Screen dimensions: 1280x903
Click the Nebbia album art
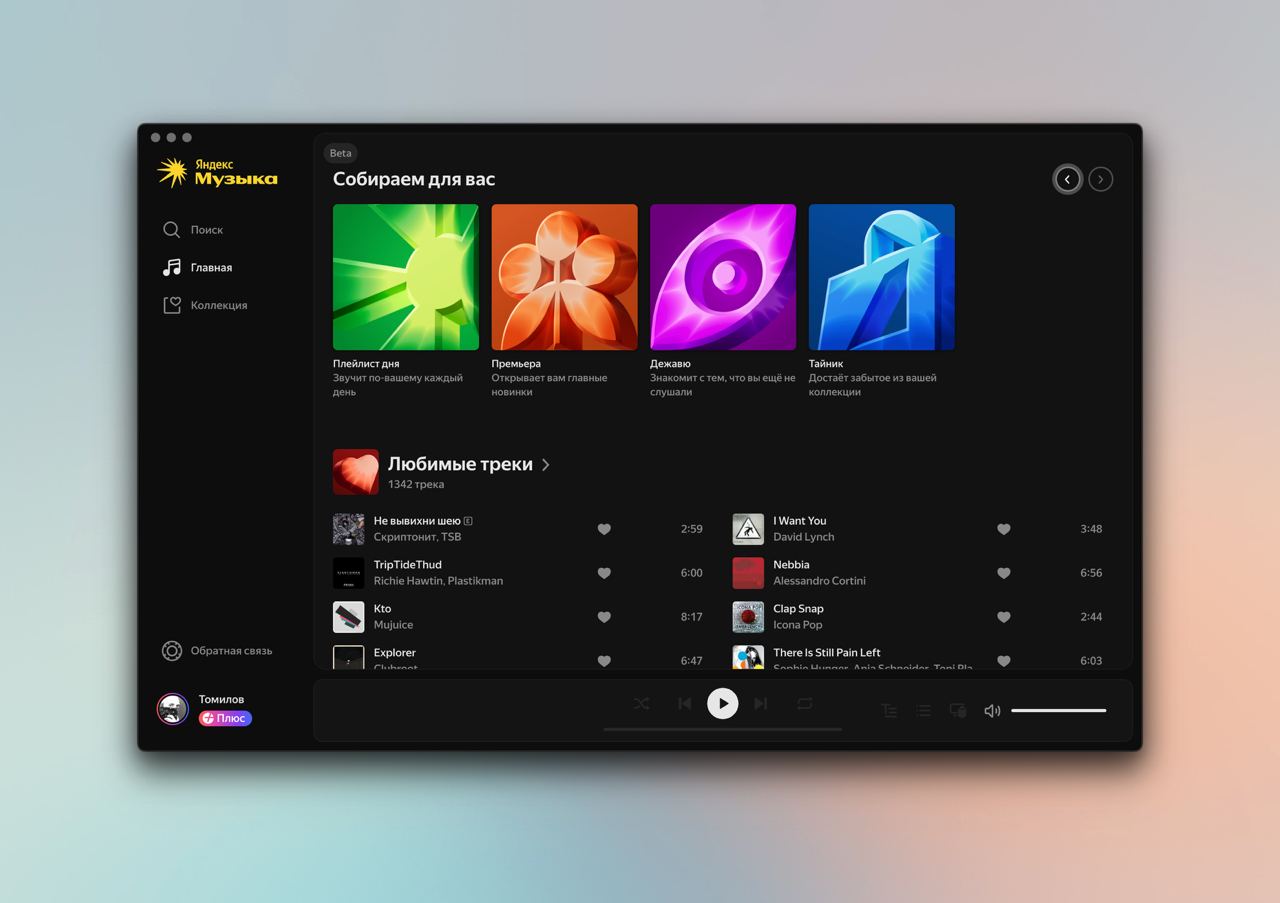[748, 573]
